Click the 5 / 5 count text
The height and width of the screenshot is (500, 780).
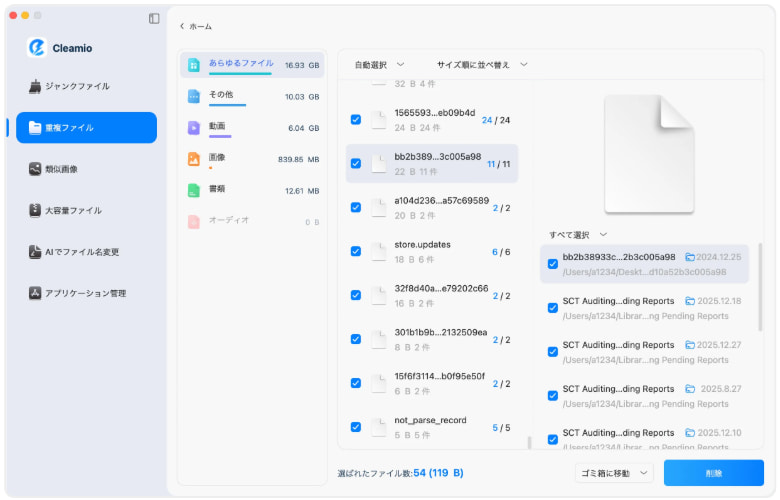point(501,428)
